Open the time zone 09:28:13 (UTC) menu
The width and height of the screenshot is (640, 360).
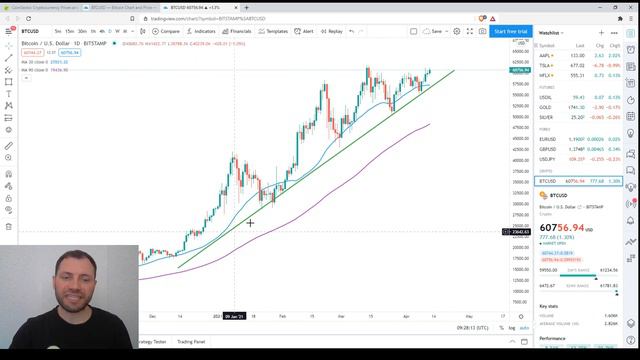pos(472,328)
